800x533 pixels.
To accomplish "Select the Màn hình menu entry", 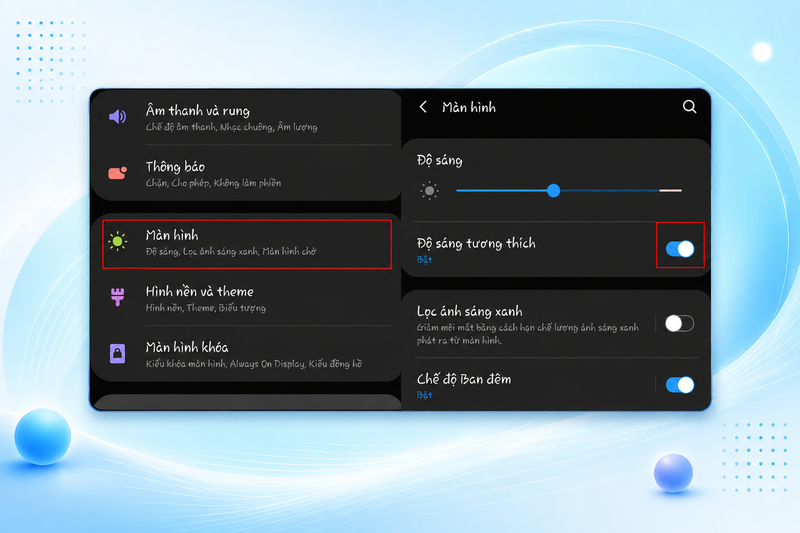I will [x=247, y=244].
